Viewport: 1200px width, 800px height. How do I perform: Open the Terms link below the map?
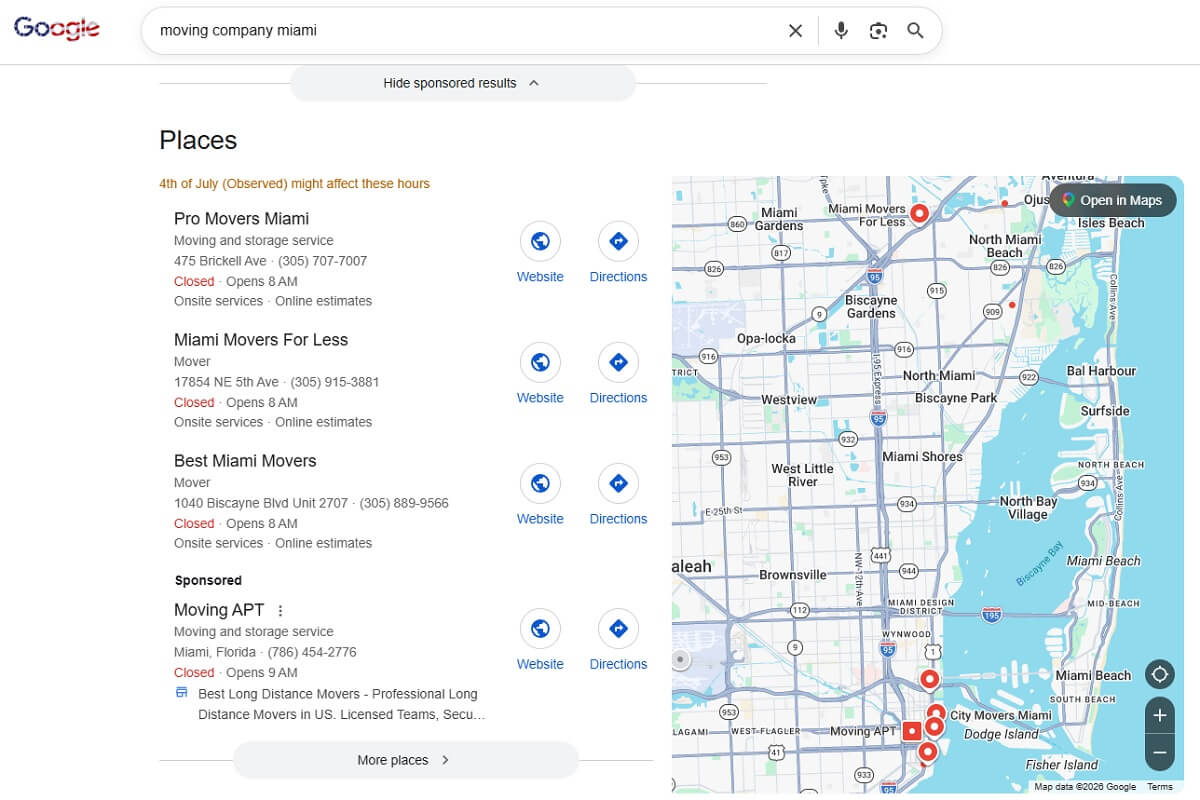(1160, 787)
